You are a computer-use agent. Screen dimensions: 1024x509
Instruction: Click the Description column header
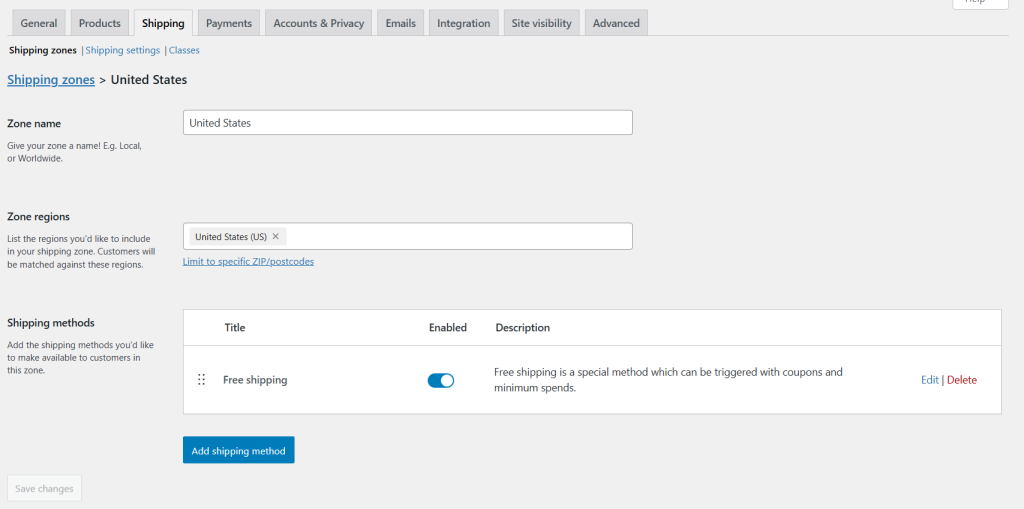click(x=522, y=327)
